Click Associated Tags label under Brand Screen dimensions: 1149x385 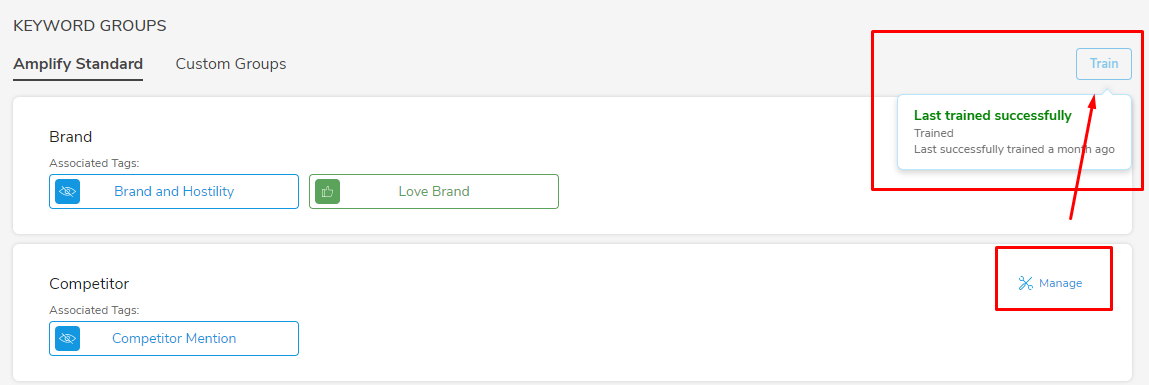click(x=94, y=163)
